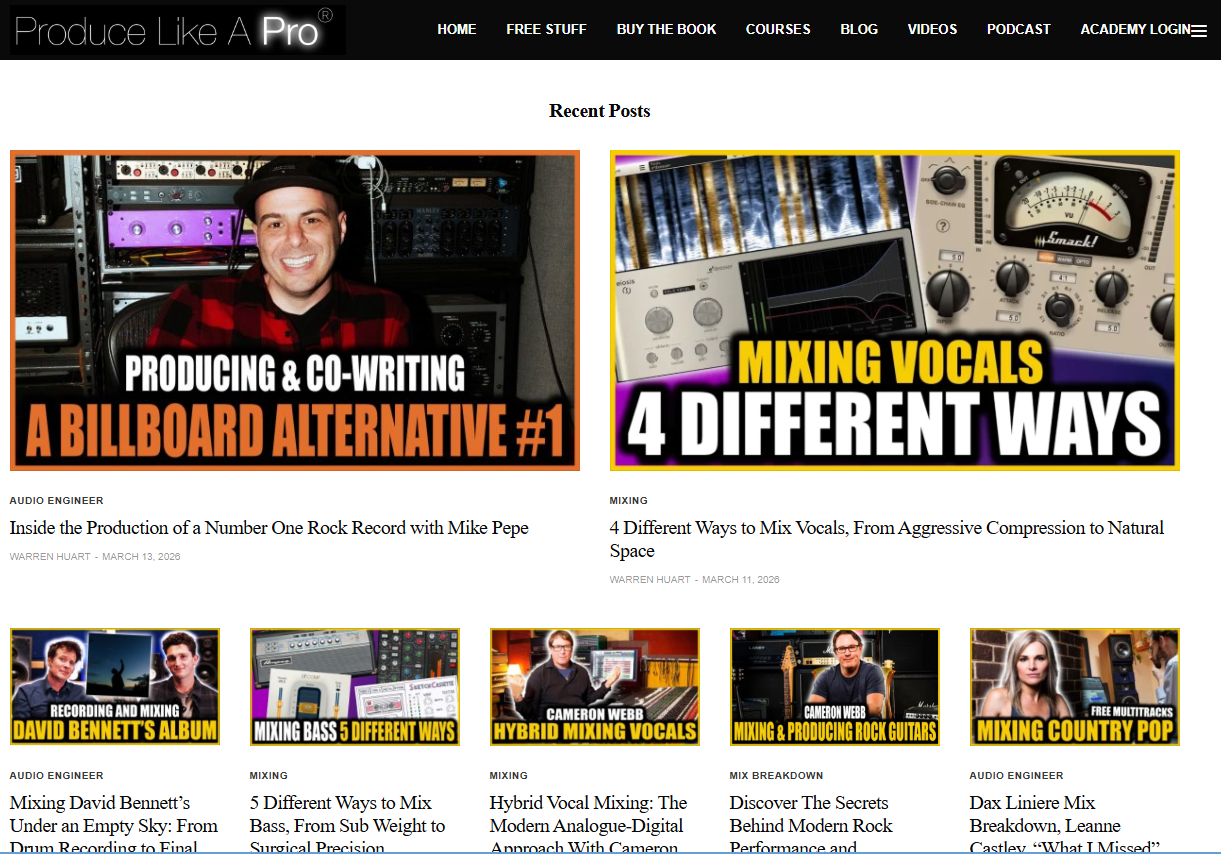Open the hamburger menu icon

(x=1199, y=31)
